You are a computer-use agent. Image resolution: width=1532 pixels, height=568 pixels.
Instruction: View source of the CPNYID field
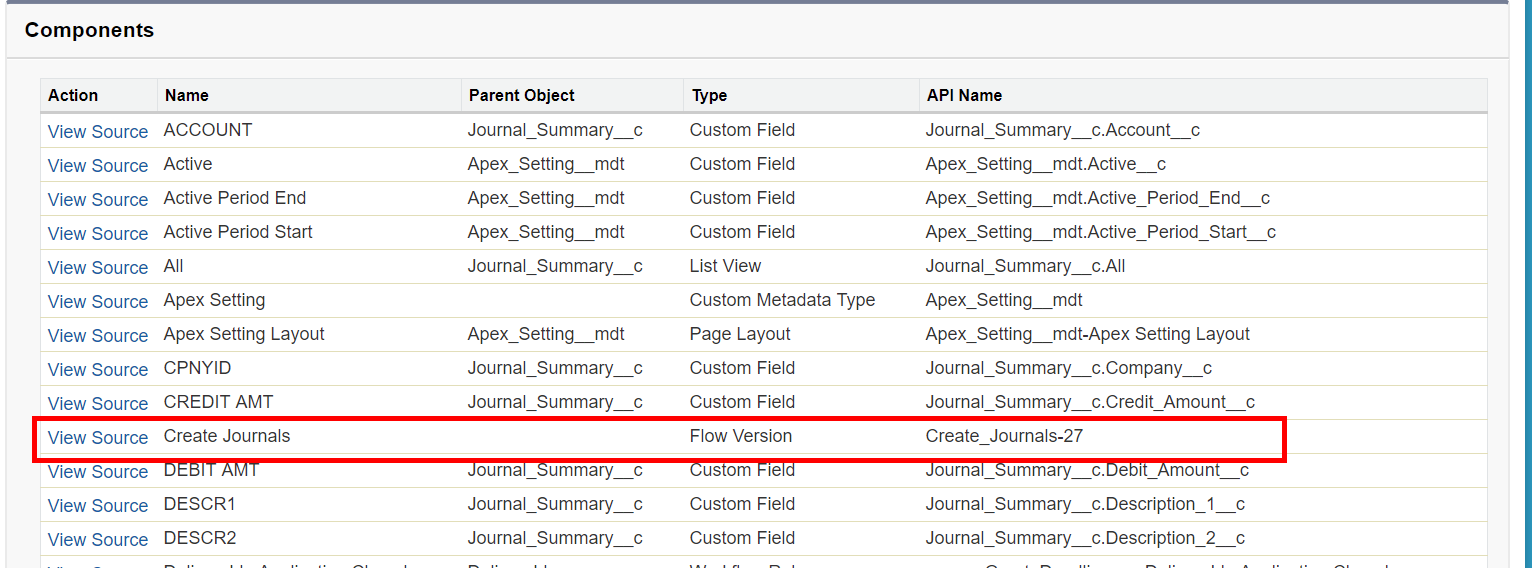tap(97, 369)
